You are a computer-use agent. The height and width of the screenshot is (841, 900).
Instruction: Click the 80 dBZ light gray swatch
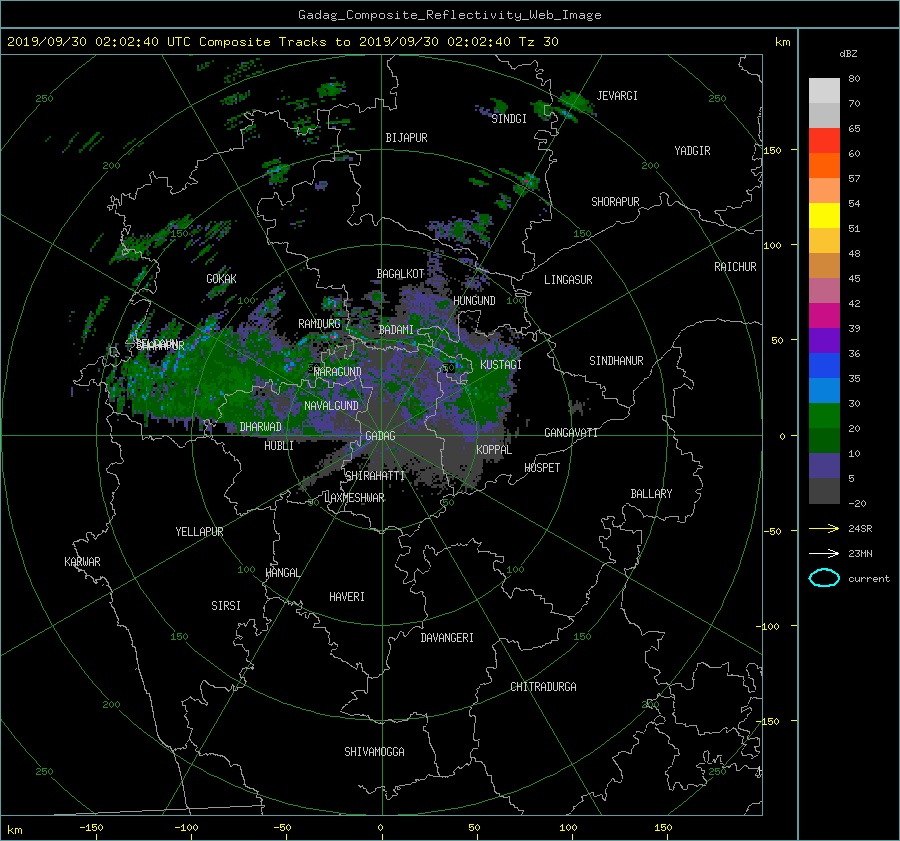point(824,90)
